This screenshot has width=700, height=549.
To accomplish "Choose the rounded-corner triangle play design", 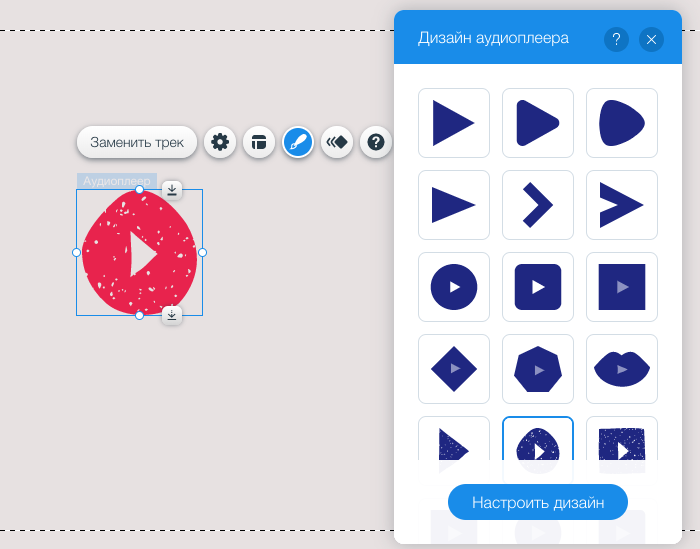I will [538, 123].
